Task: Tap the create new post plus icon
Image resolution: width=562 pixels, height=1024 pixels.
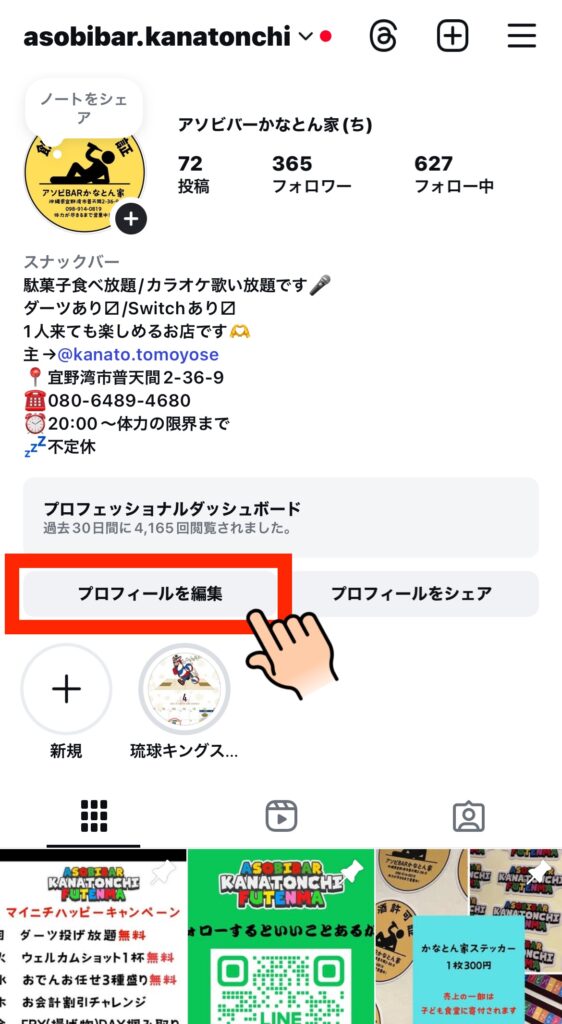Action: [x=452, y=36]
